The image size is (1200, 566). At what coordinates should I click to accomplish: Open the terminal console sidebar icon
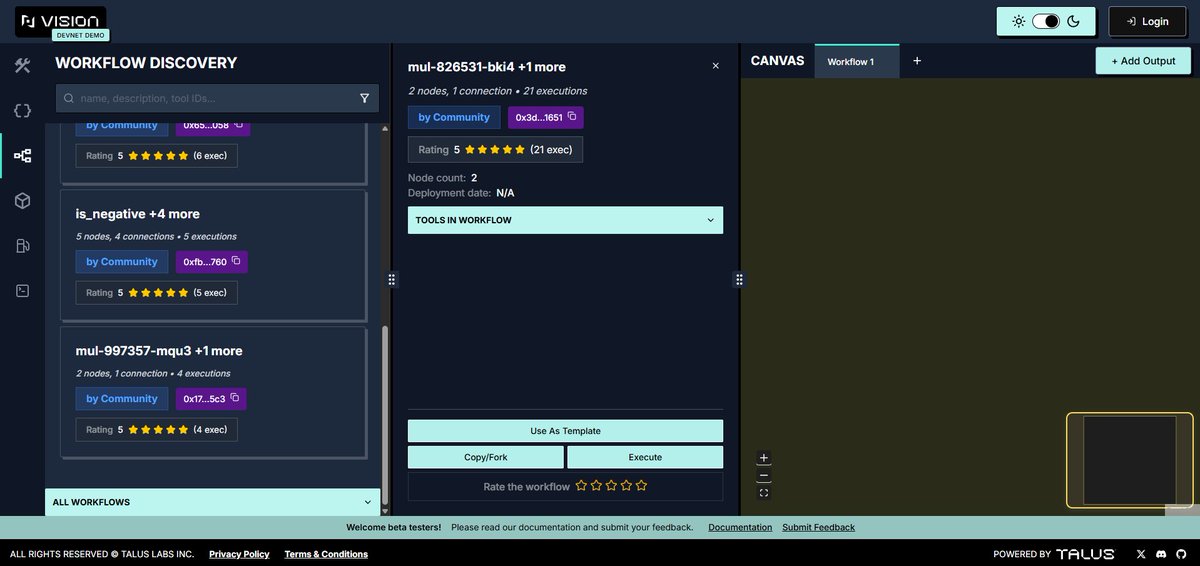tap(22, 291)
